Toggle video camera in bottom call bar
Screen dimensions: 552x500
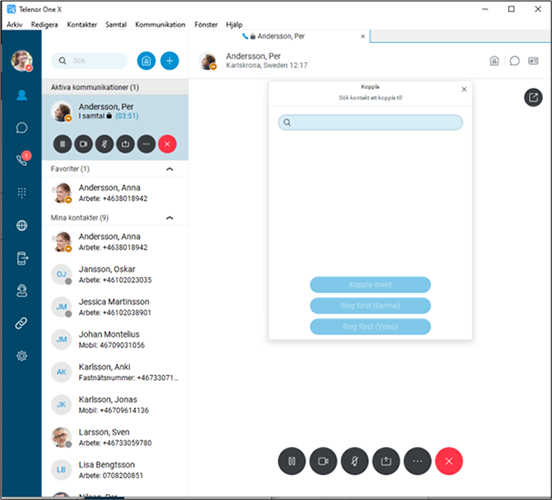323,461
